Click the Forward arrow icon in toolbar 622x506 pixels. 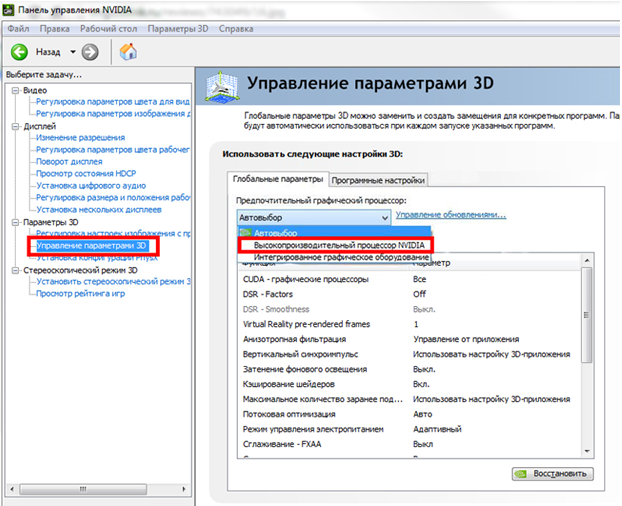90,52
